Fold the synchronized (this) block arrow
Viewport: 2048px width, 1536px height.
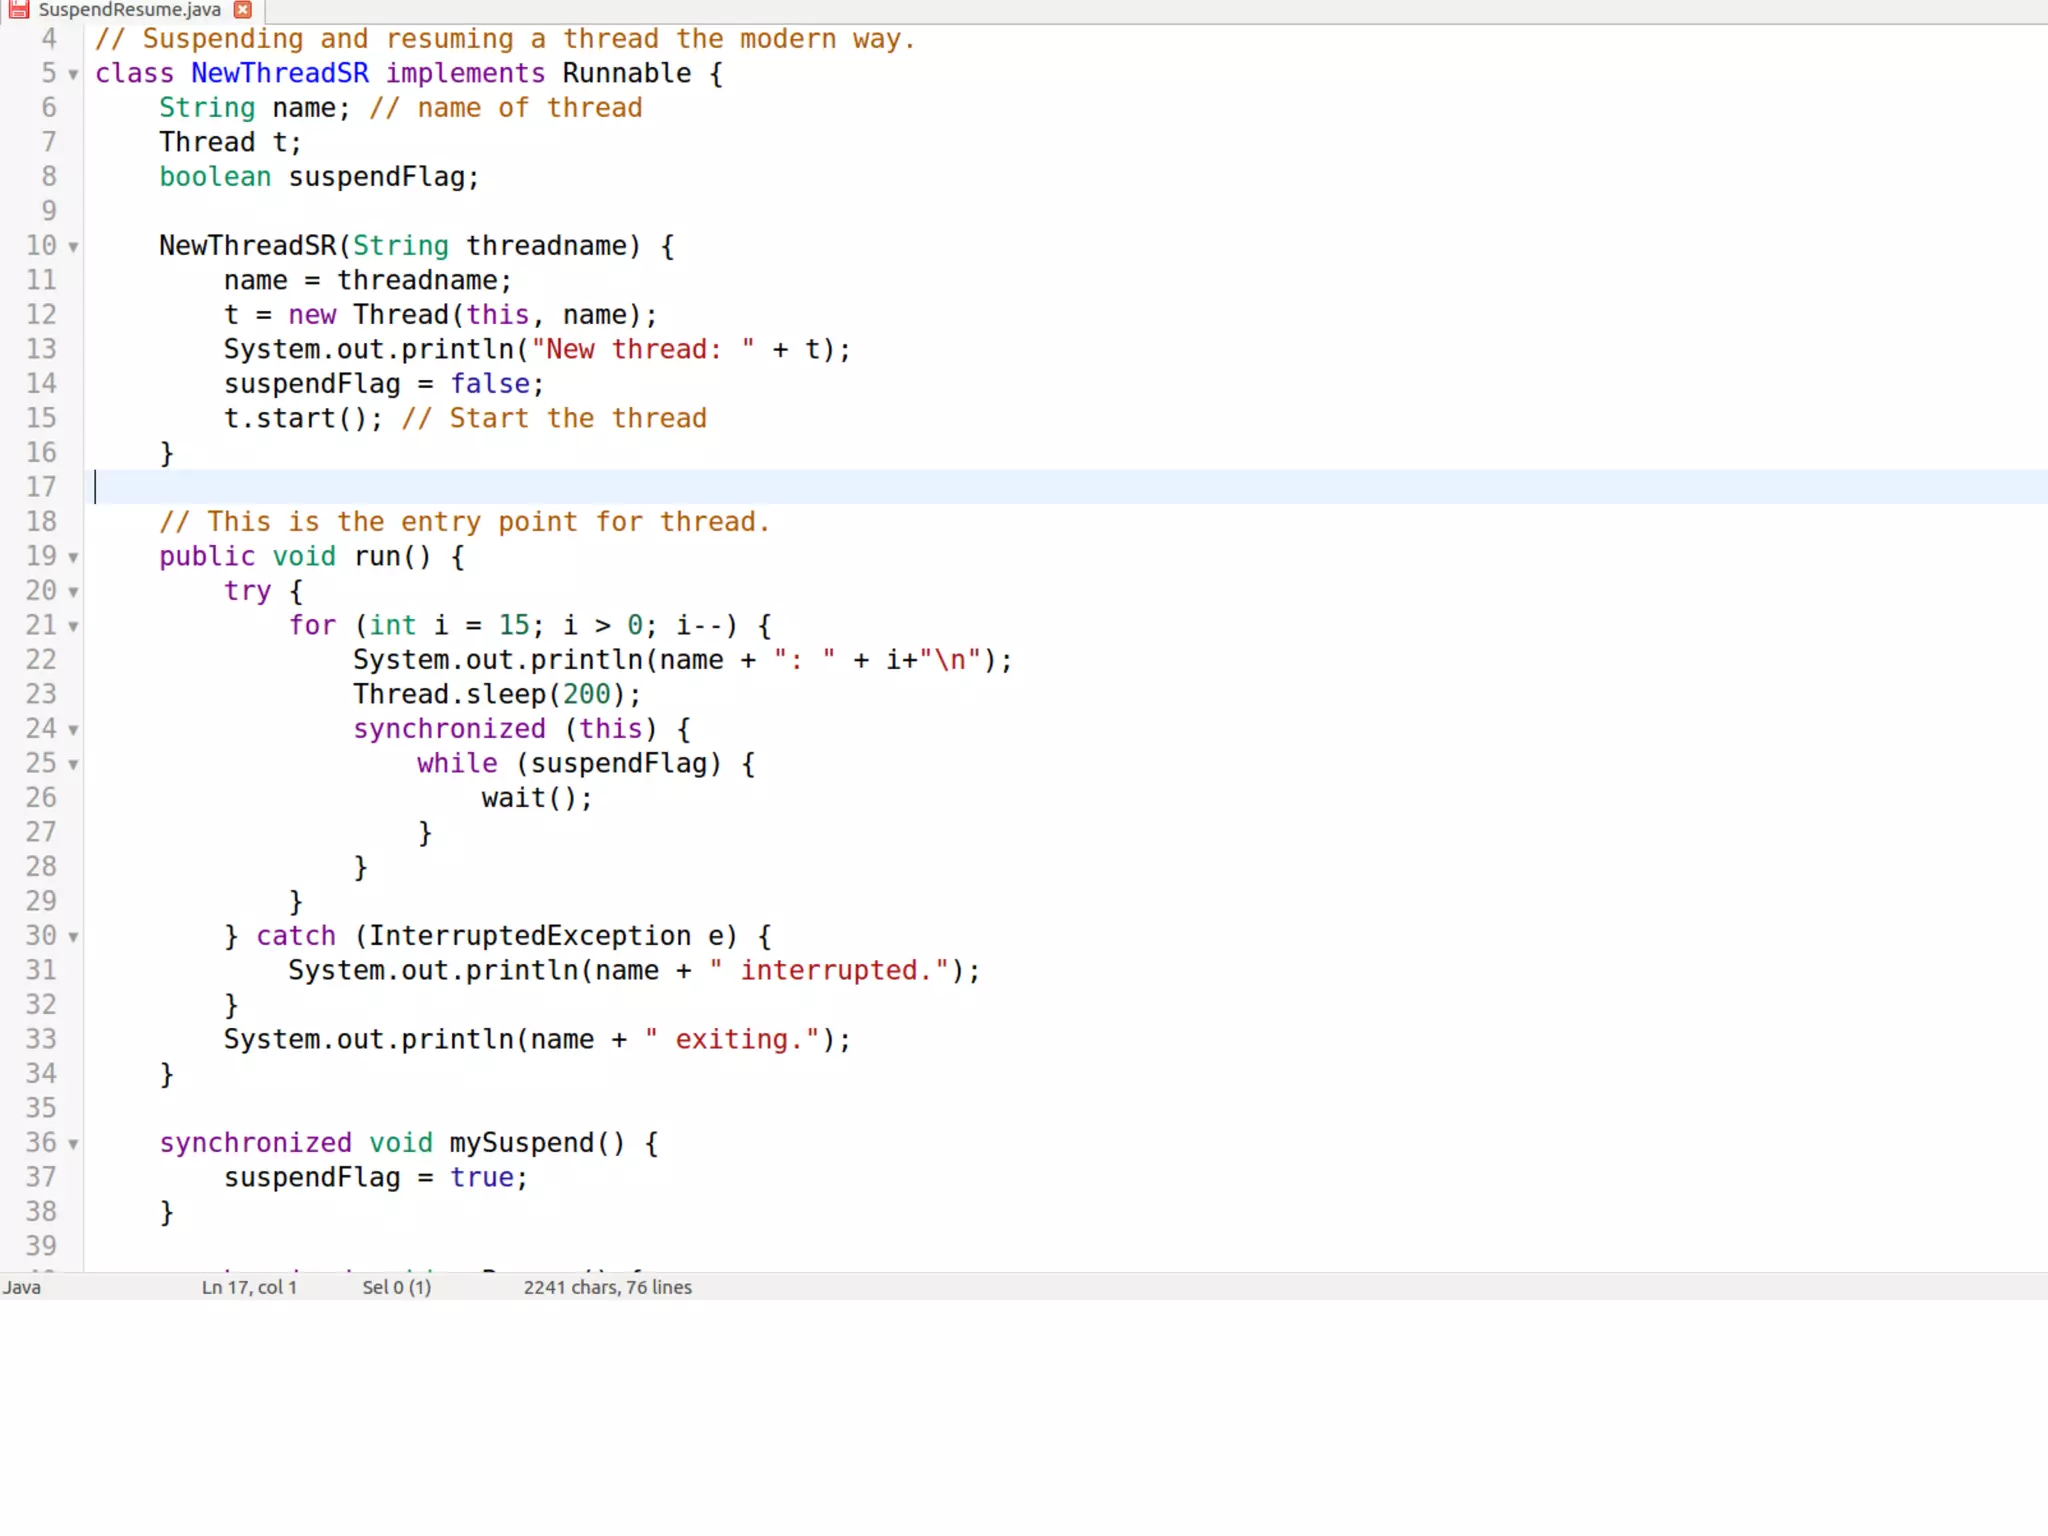[x=73, y=730]
